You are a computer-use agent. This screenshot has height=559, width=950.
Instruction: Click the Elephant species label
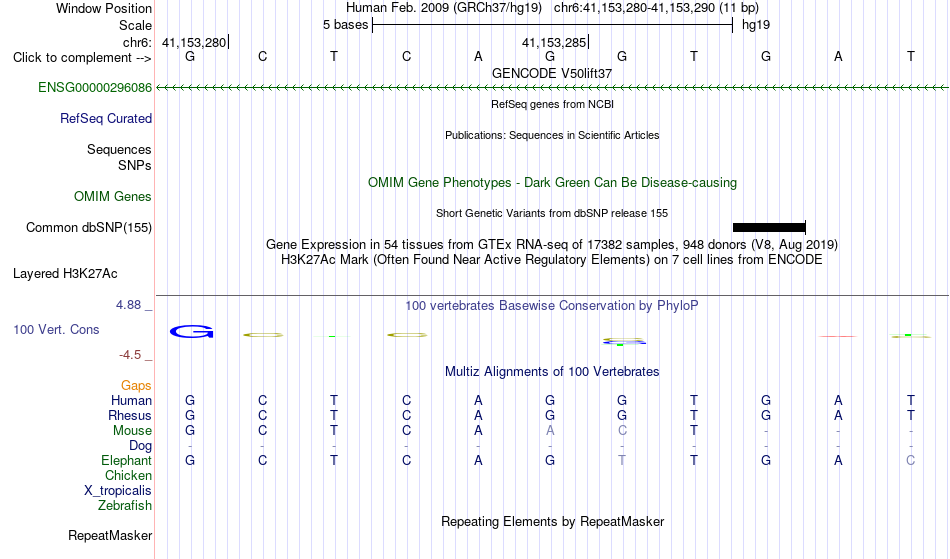(127, 460)
